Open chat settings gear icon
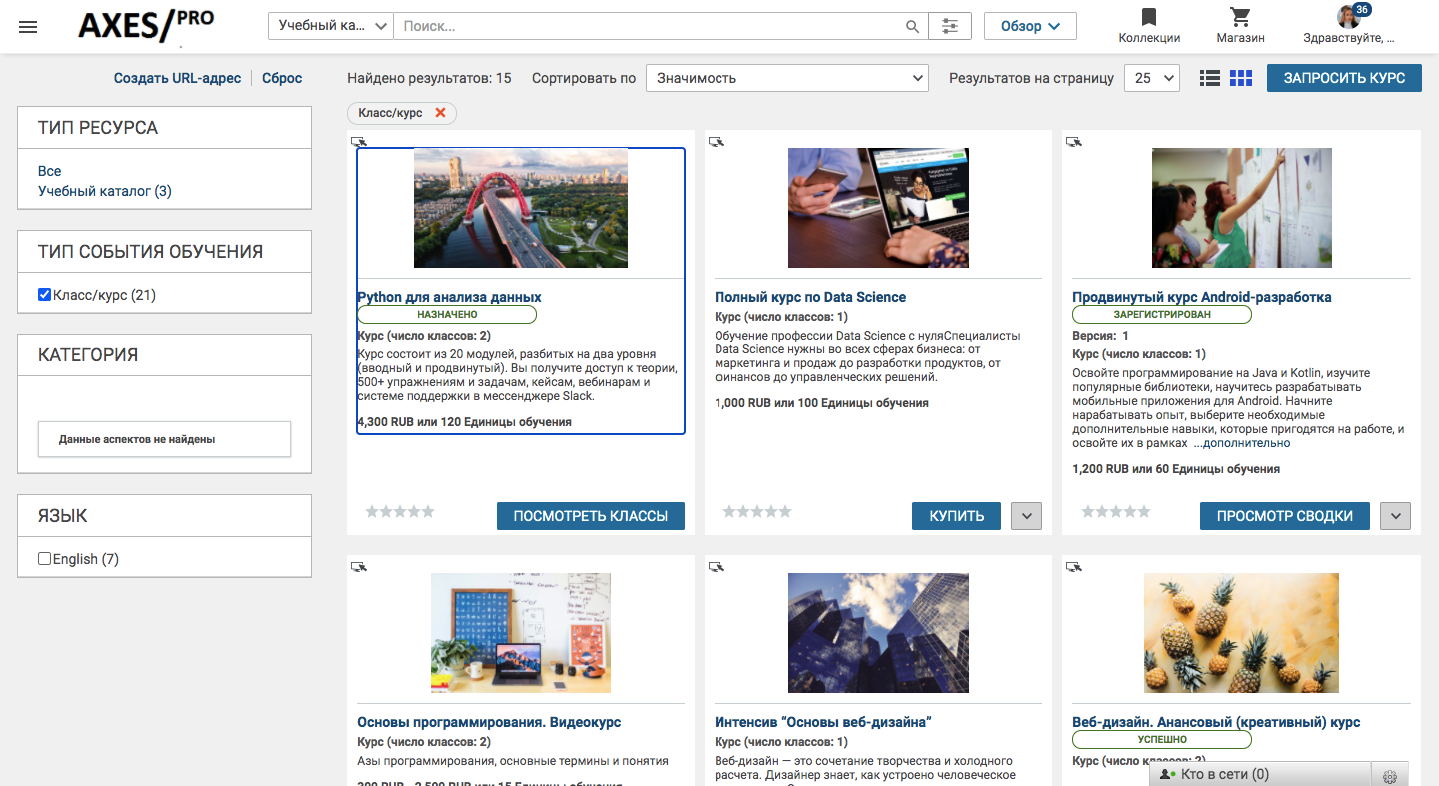 [x=1389, y=775]
